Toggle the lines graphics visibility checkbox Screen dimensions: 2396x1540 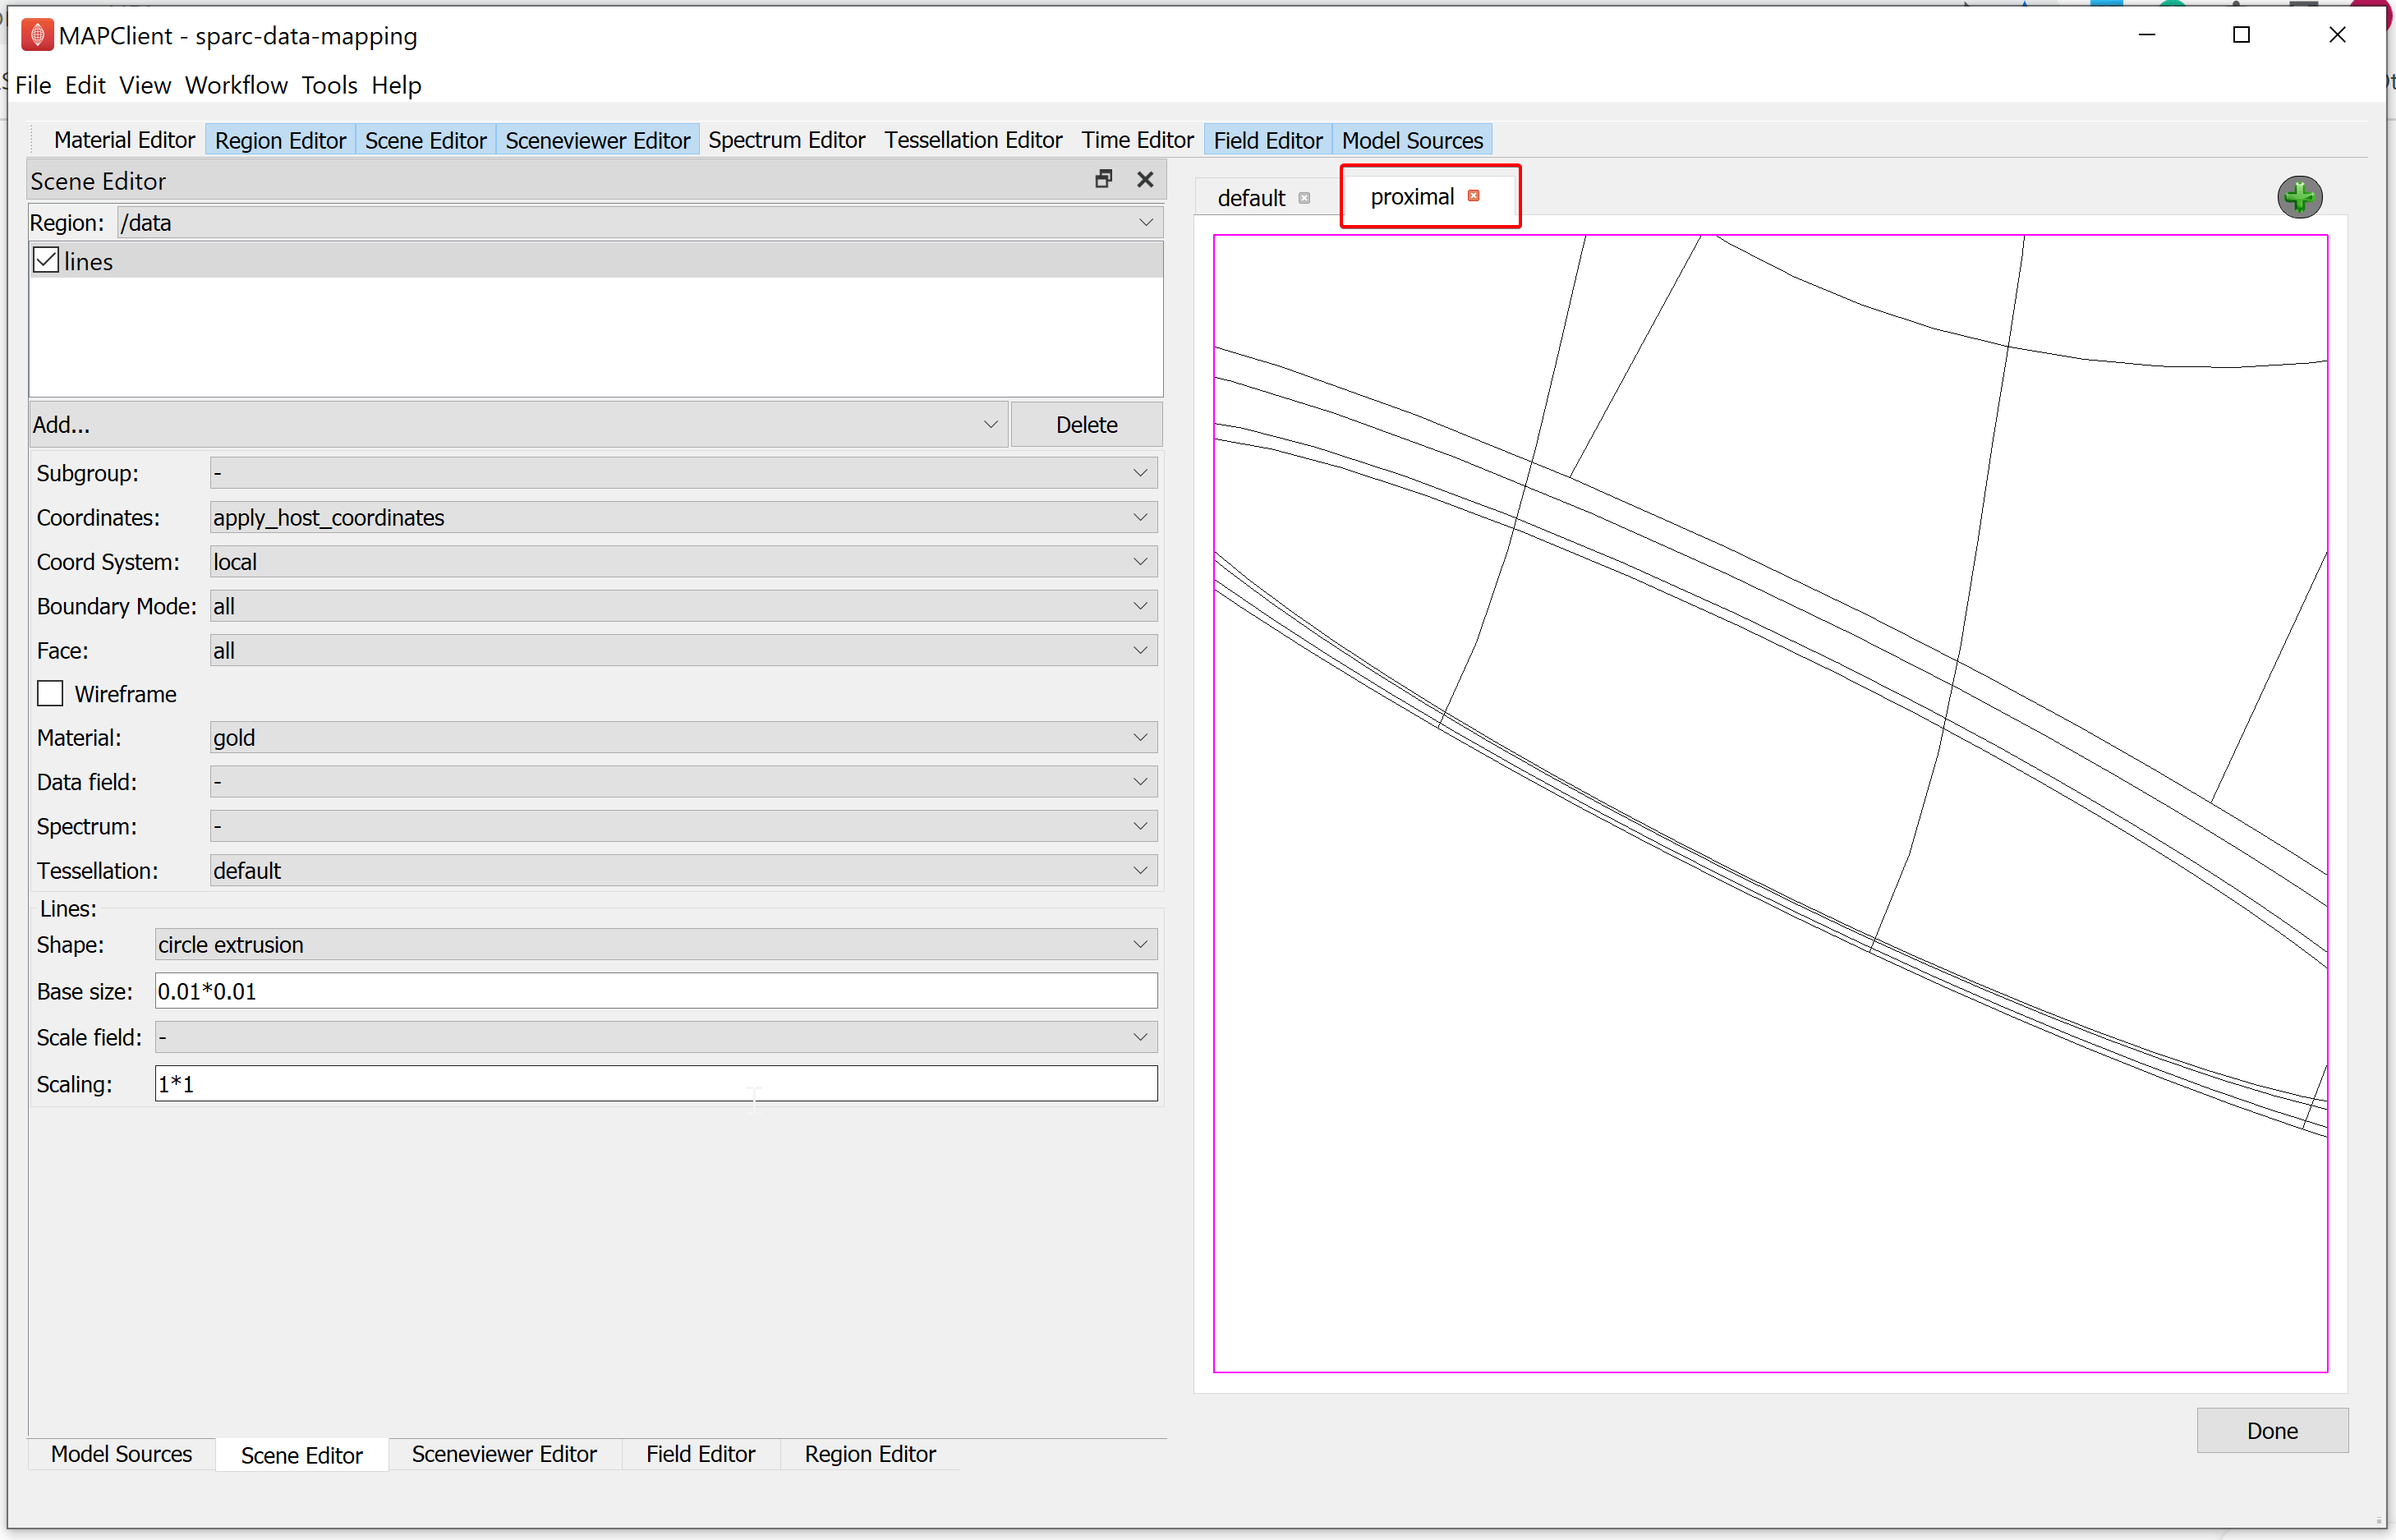[x=46, y=261]
